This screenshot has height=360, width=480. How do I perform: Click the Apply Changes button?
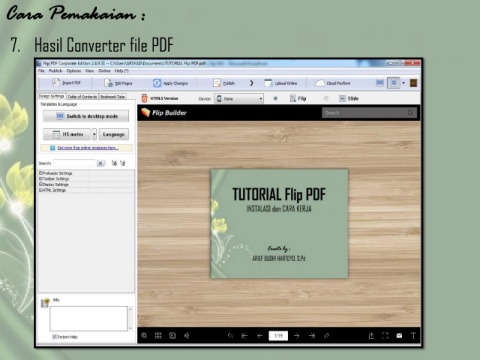click(170, 83)
